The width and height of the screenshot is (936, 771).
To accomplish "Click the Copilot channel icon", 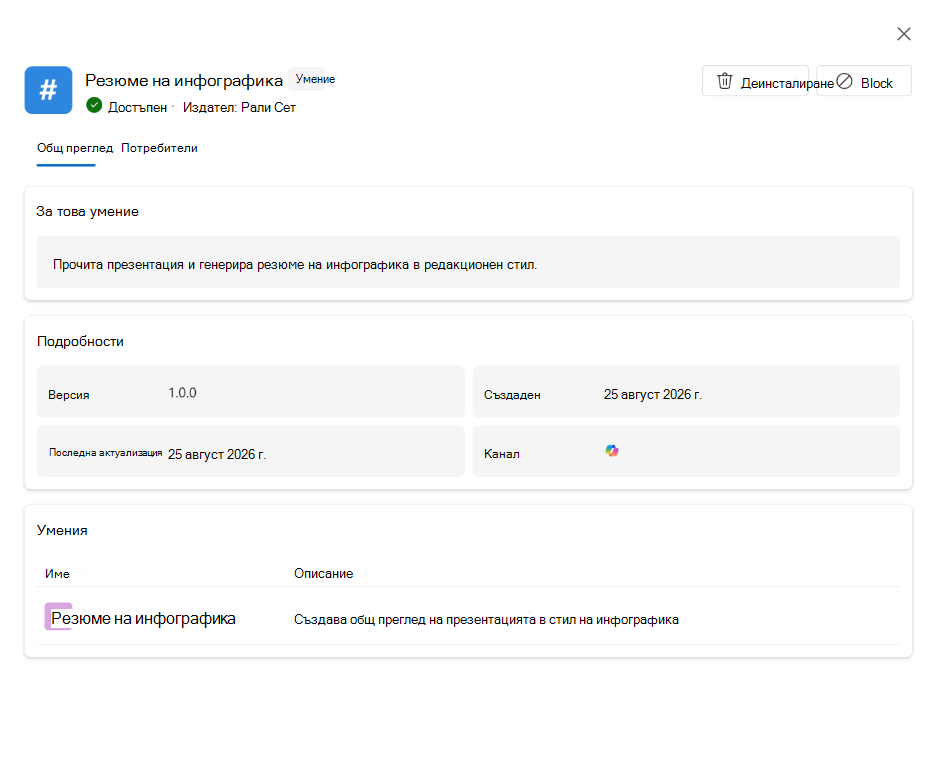I will 612,451.
